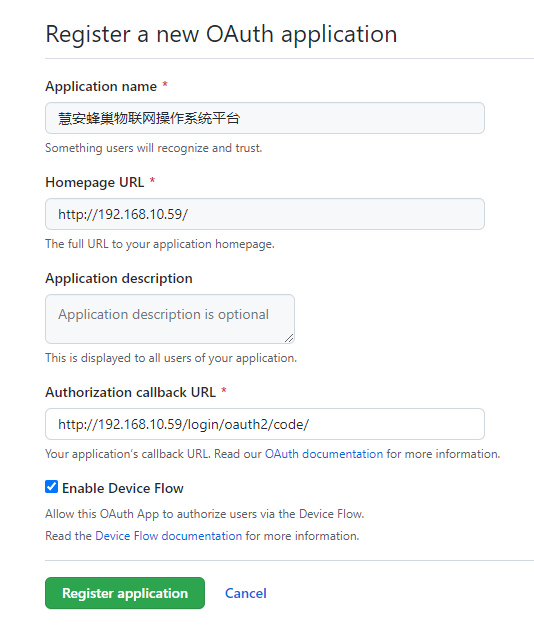Click the asterisk beside Authorization callback URL
The width and height of the screenshot is (534, 633).
(x=224, y=390)
